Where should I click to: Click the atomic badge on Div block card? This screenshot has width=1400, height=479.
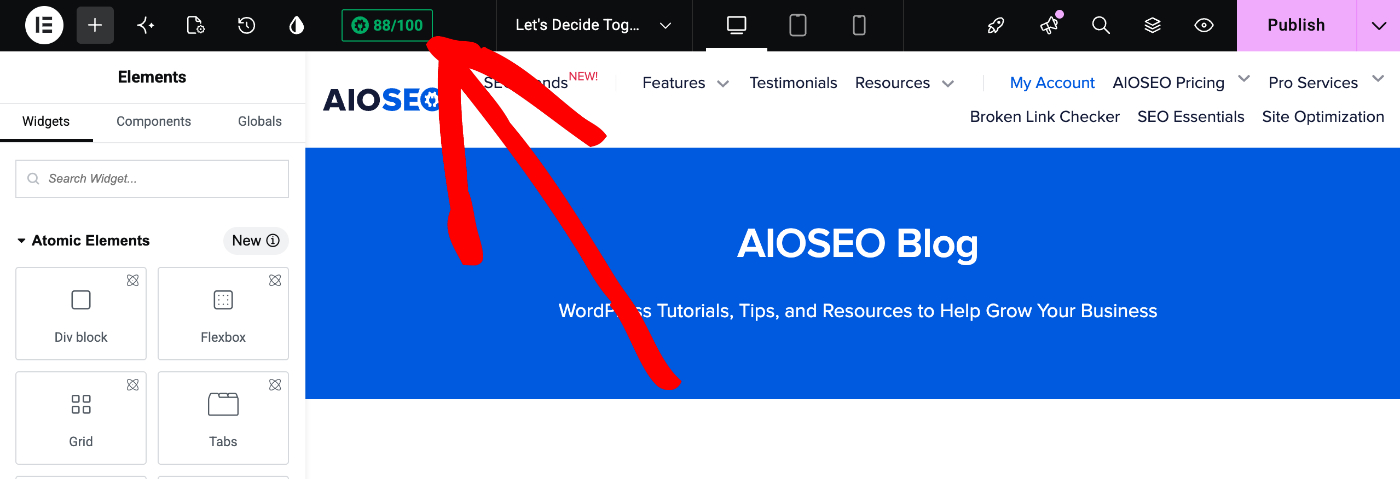click(133, 281)
